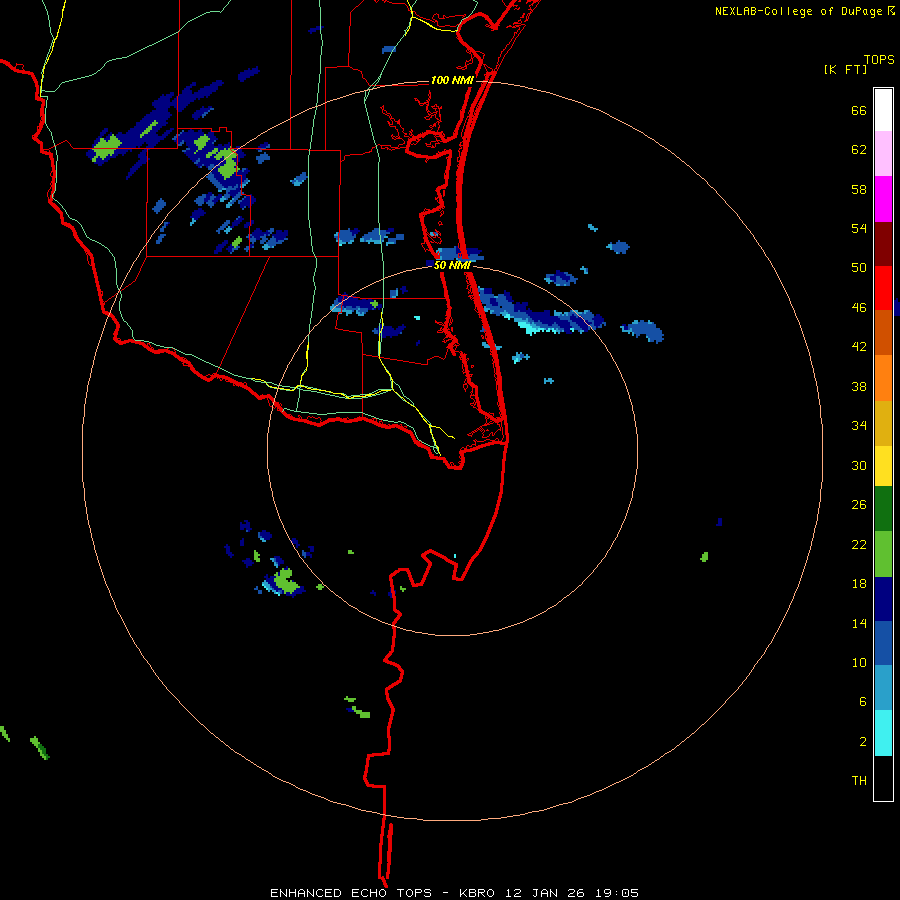Viewport: 900px width, 900px height.
Task: Click the legend value "2"
Action: [x=863, y=742]
